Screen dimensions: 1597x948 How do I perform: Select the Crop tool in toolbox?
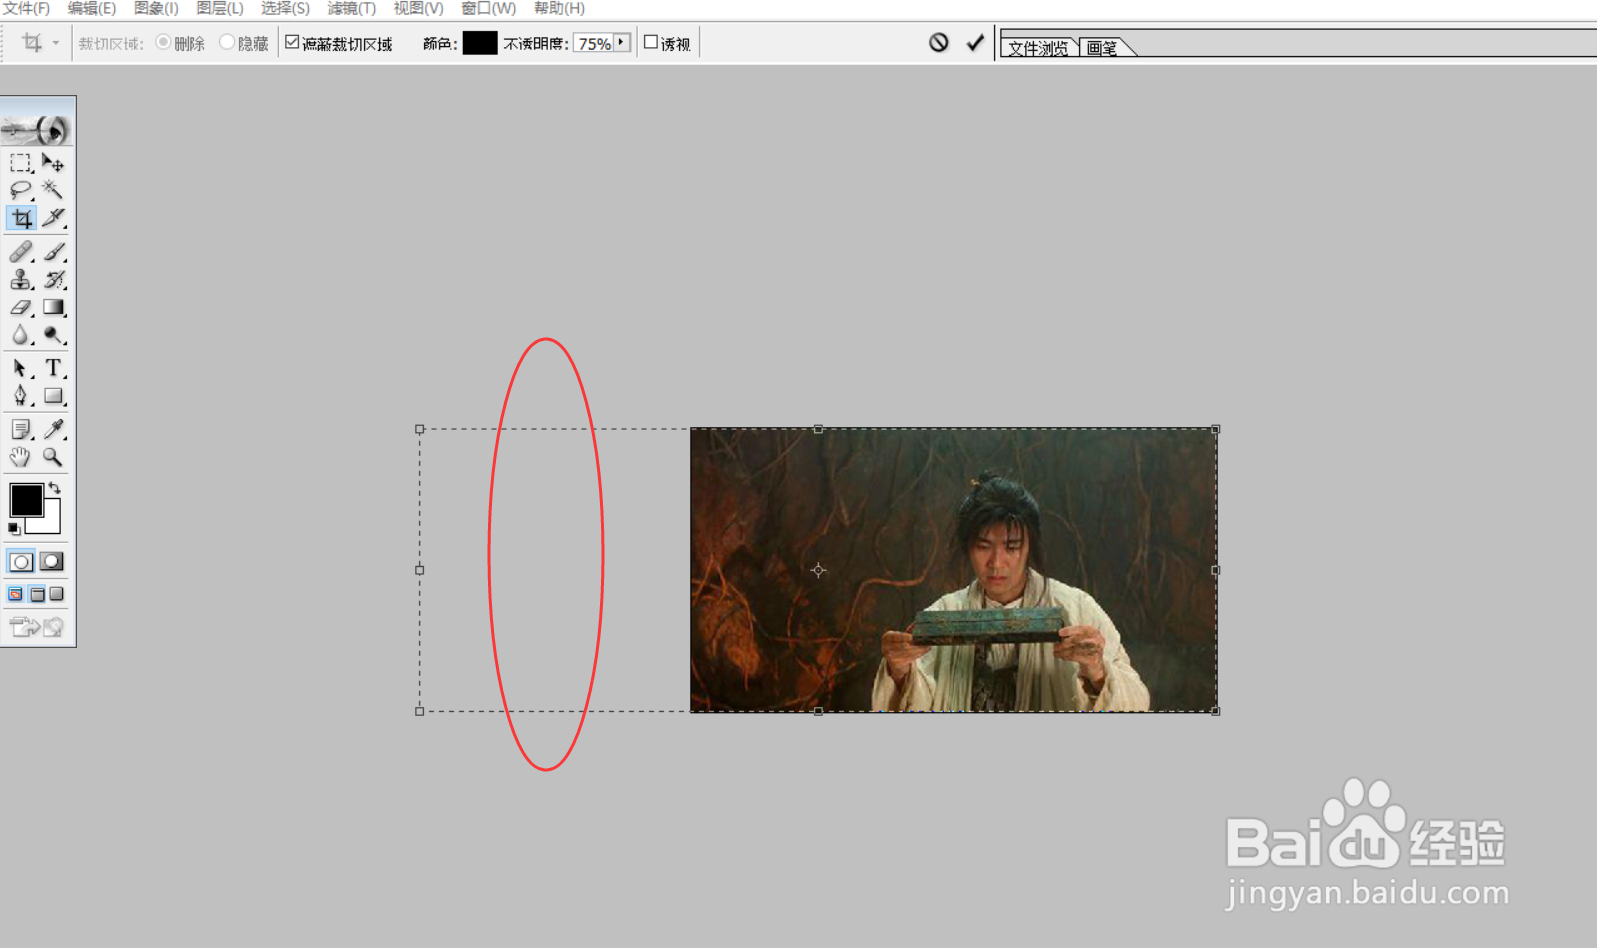[21, 218]
